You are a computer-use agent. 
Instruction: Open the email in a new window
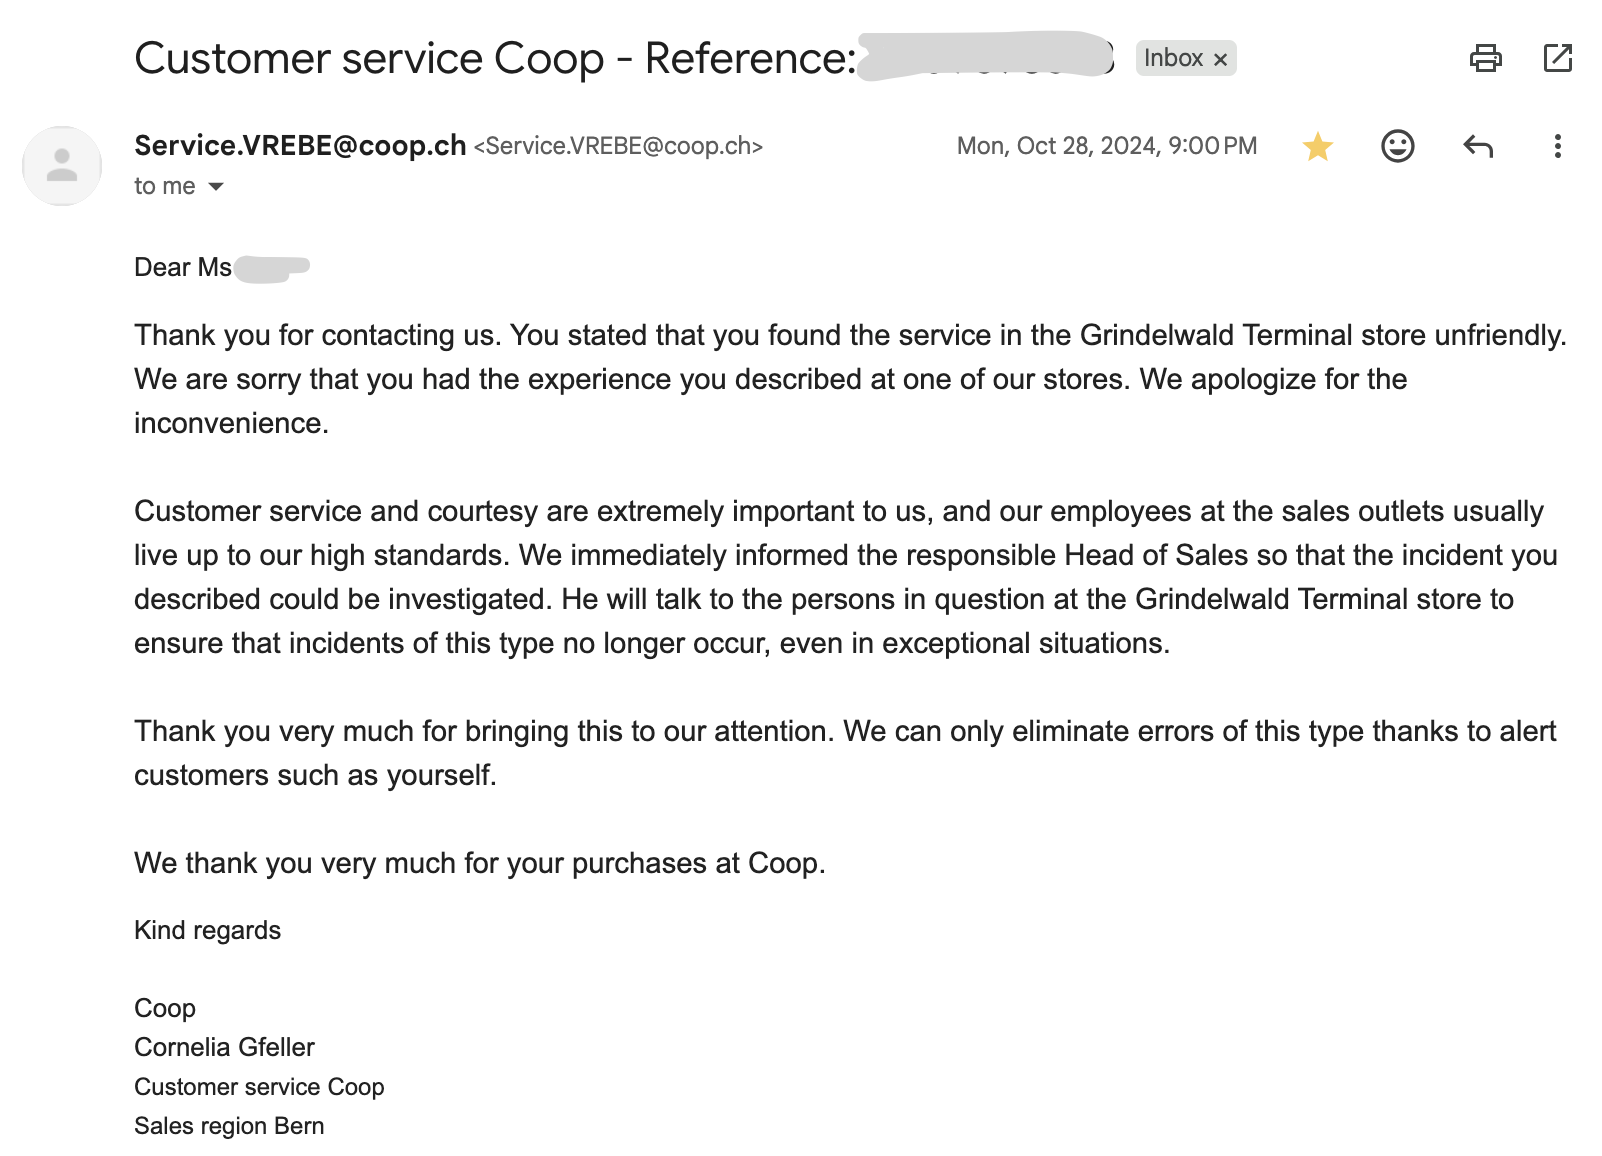click(1557, 59)
